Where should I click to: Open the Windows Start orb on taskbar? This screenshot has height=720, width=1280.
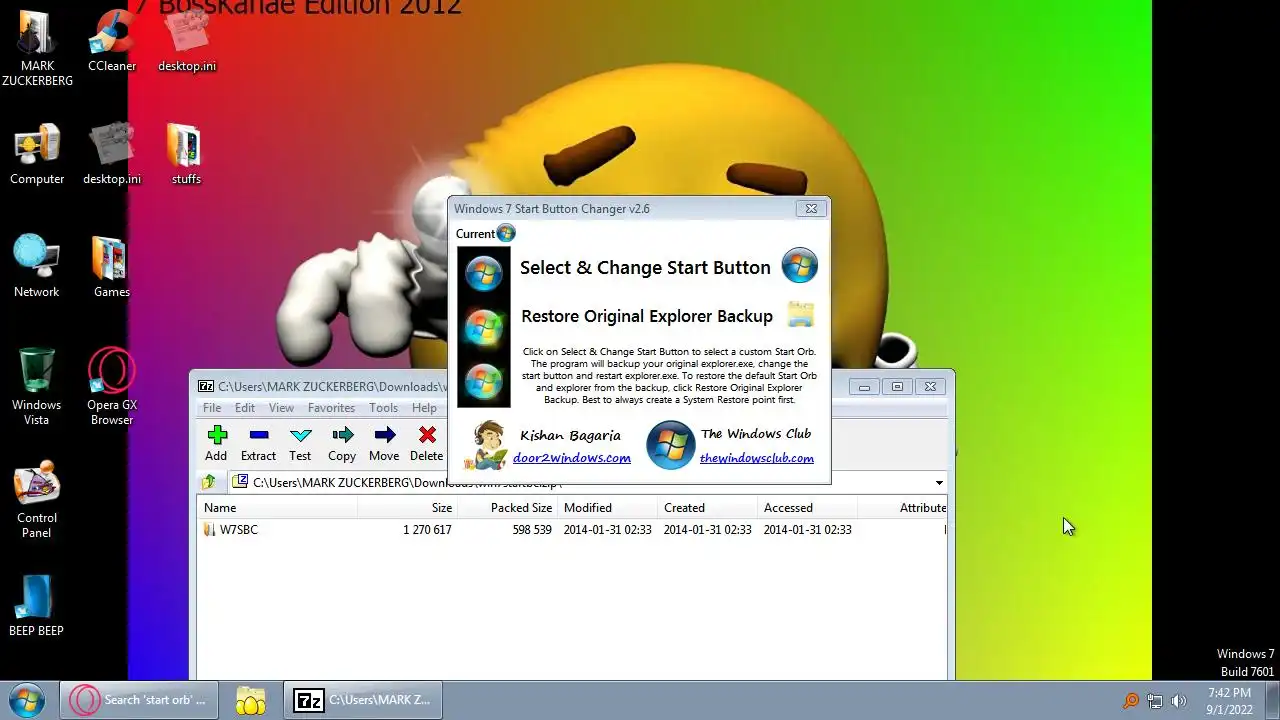pos(27,700)
